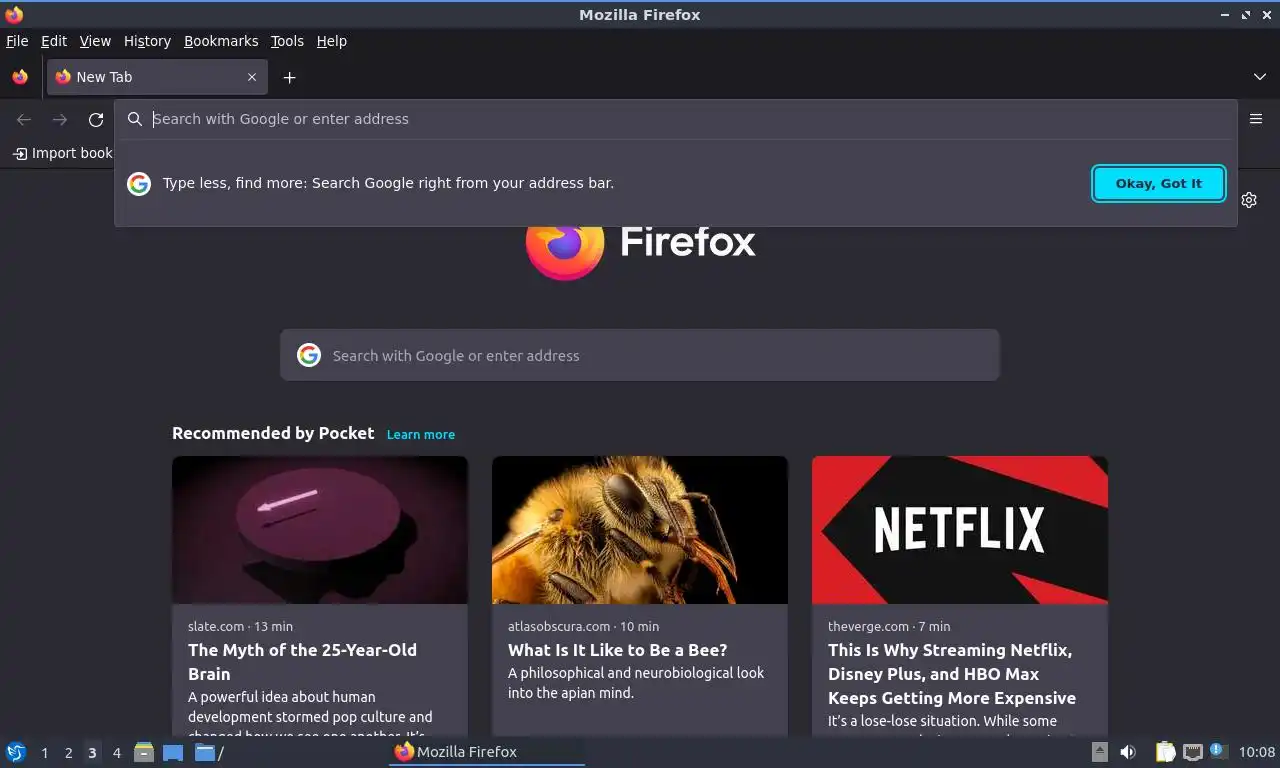
Task: Click What Is It Like to Be a Bee? headline
Action: point(618,650)
